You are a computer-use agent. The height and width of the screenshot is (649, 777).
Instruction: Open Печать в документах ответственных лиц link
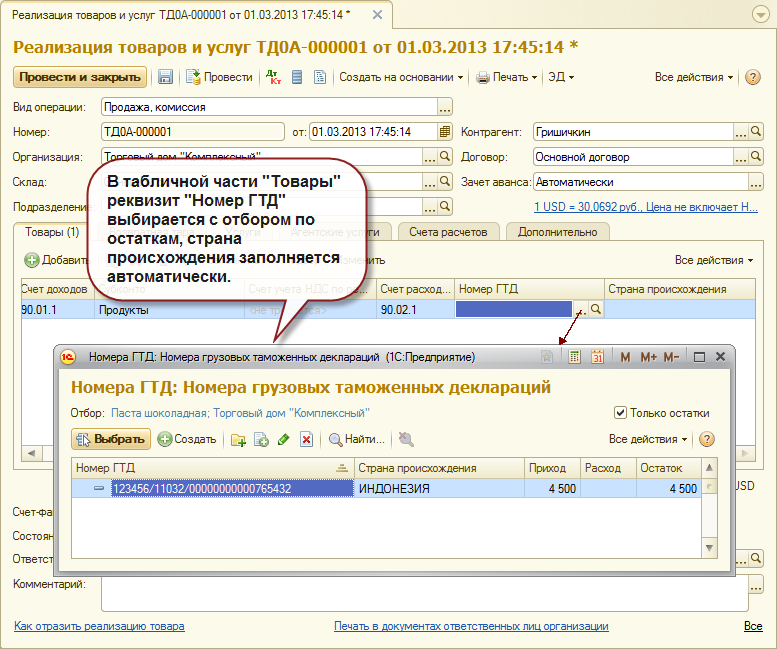point(471,626)
